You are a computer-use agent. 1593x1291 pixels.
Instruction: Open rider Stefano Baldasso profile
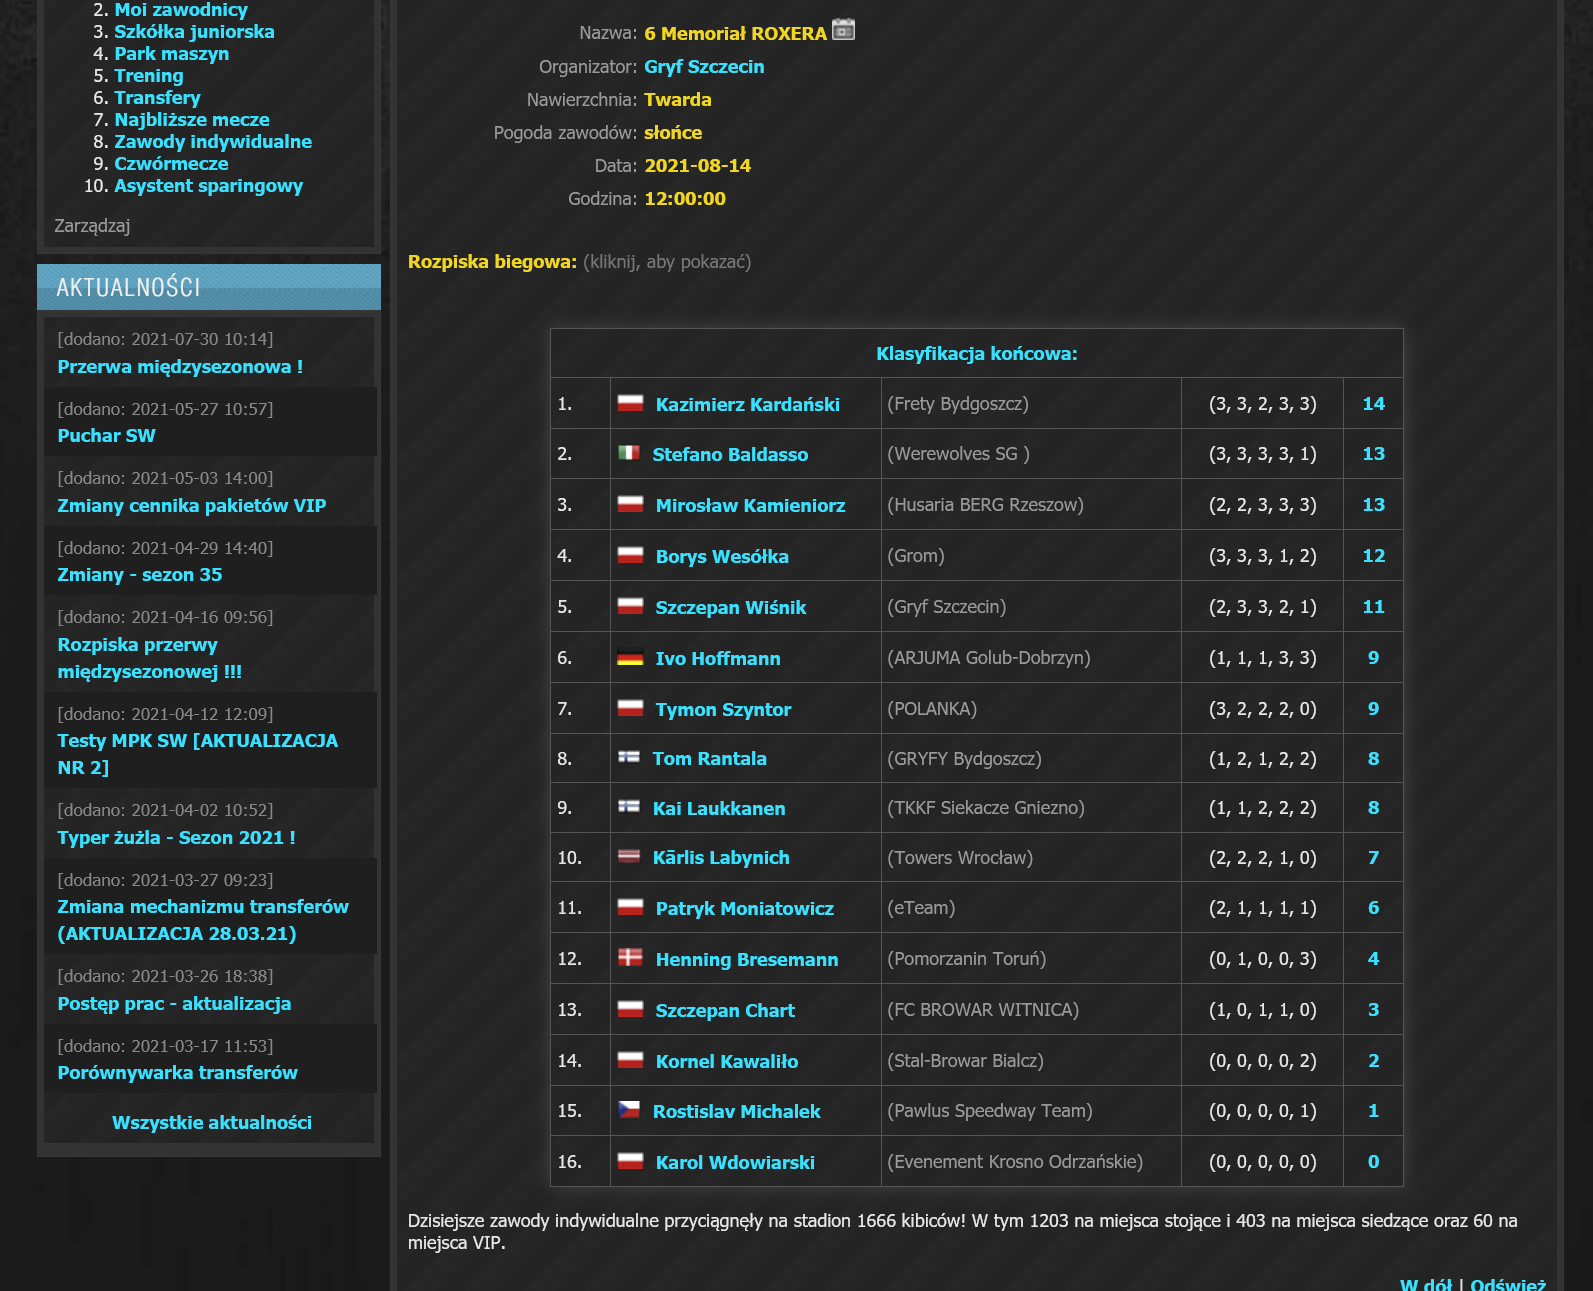pos(730,455)
